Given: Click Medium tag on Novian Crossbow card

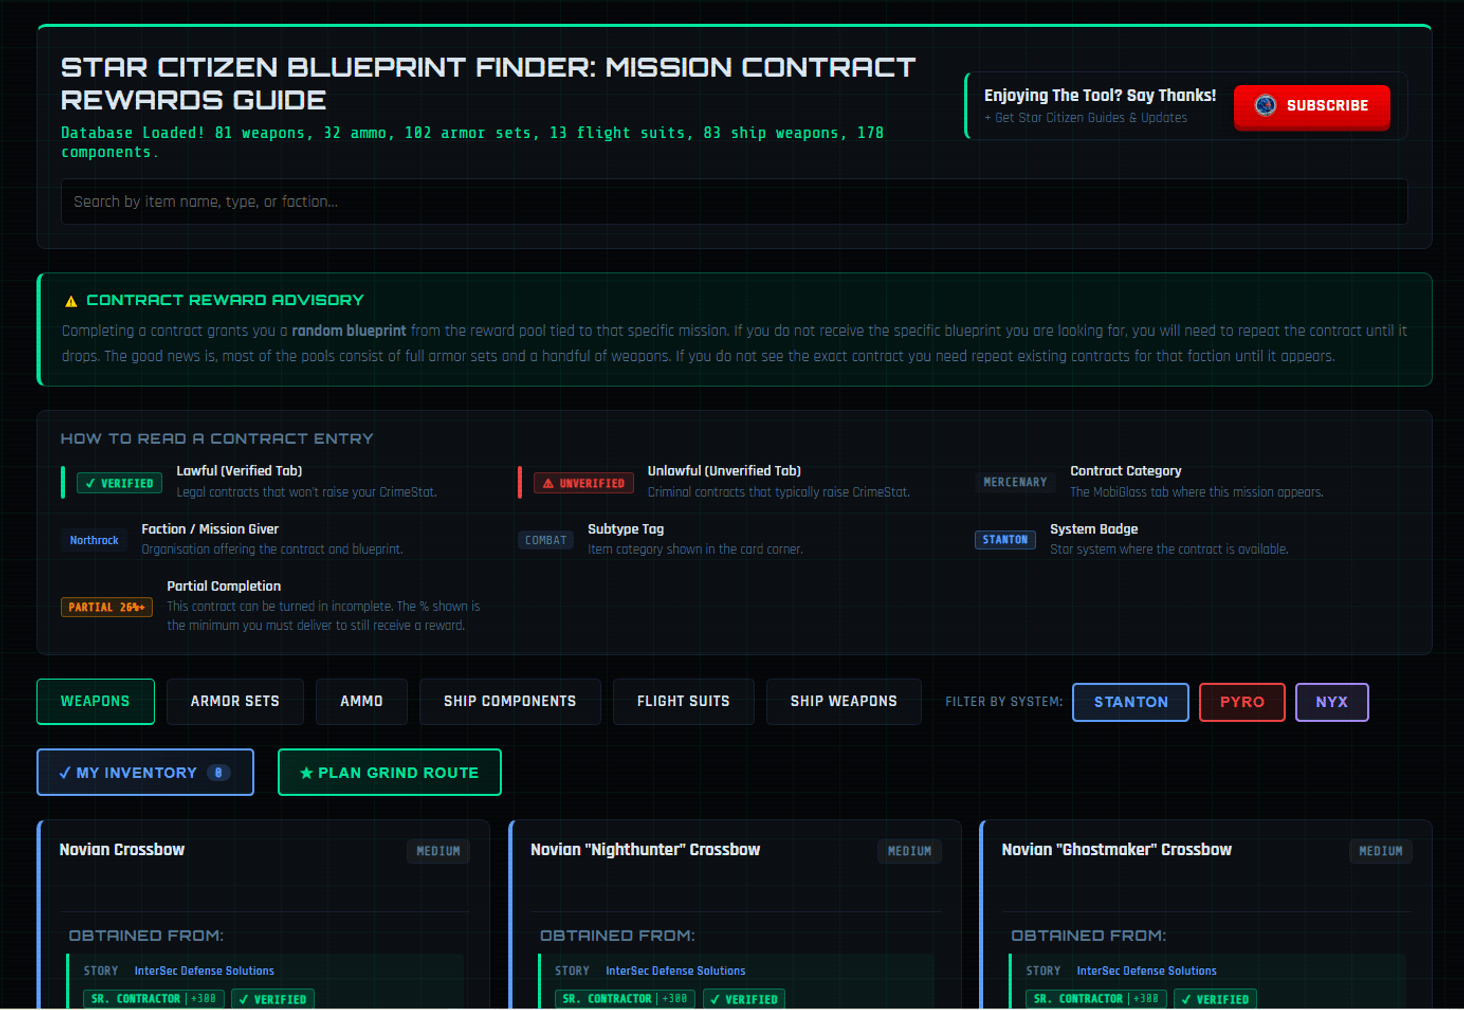Looking at the screenshot, I should tap(438, 851).
